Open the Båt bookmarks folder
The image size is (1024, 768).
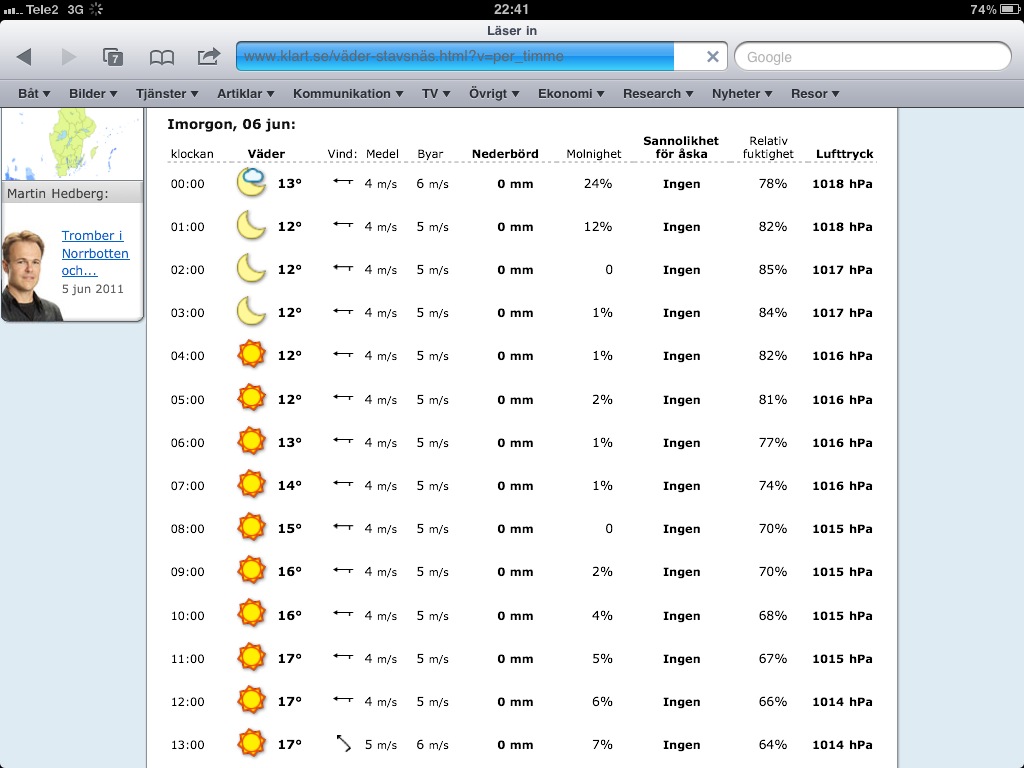click(34, 93)
